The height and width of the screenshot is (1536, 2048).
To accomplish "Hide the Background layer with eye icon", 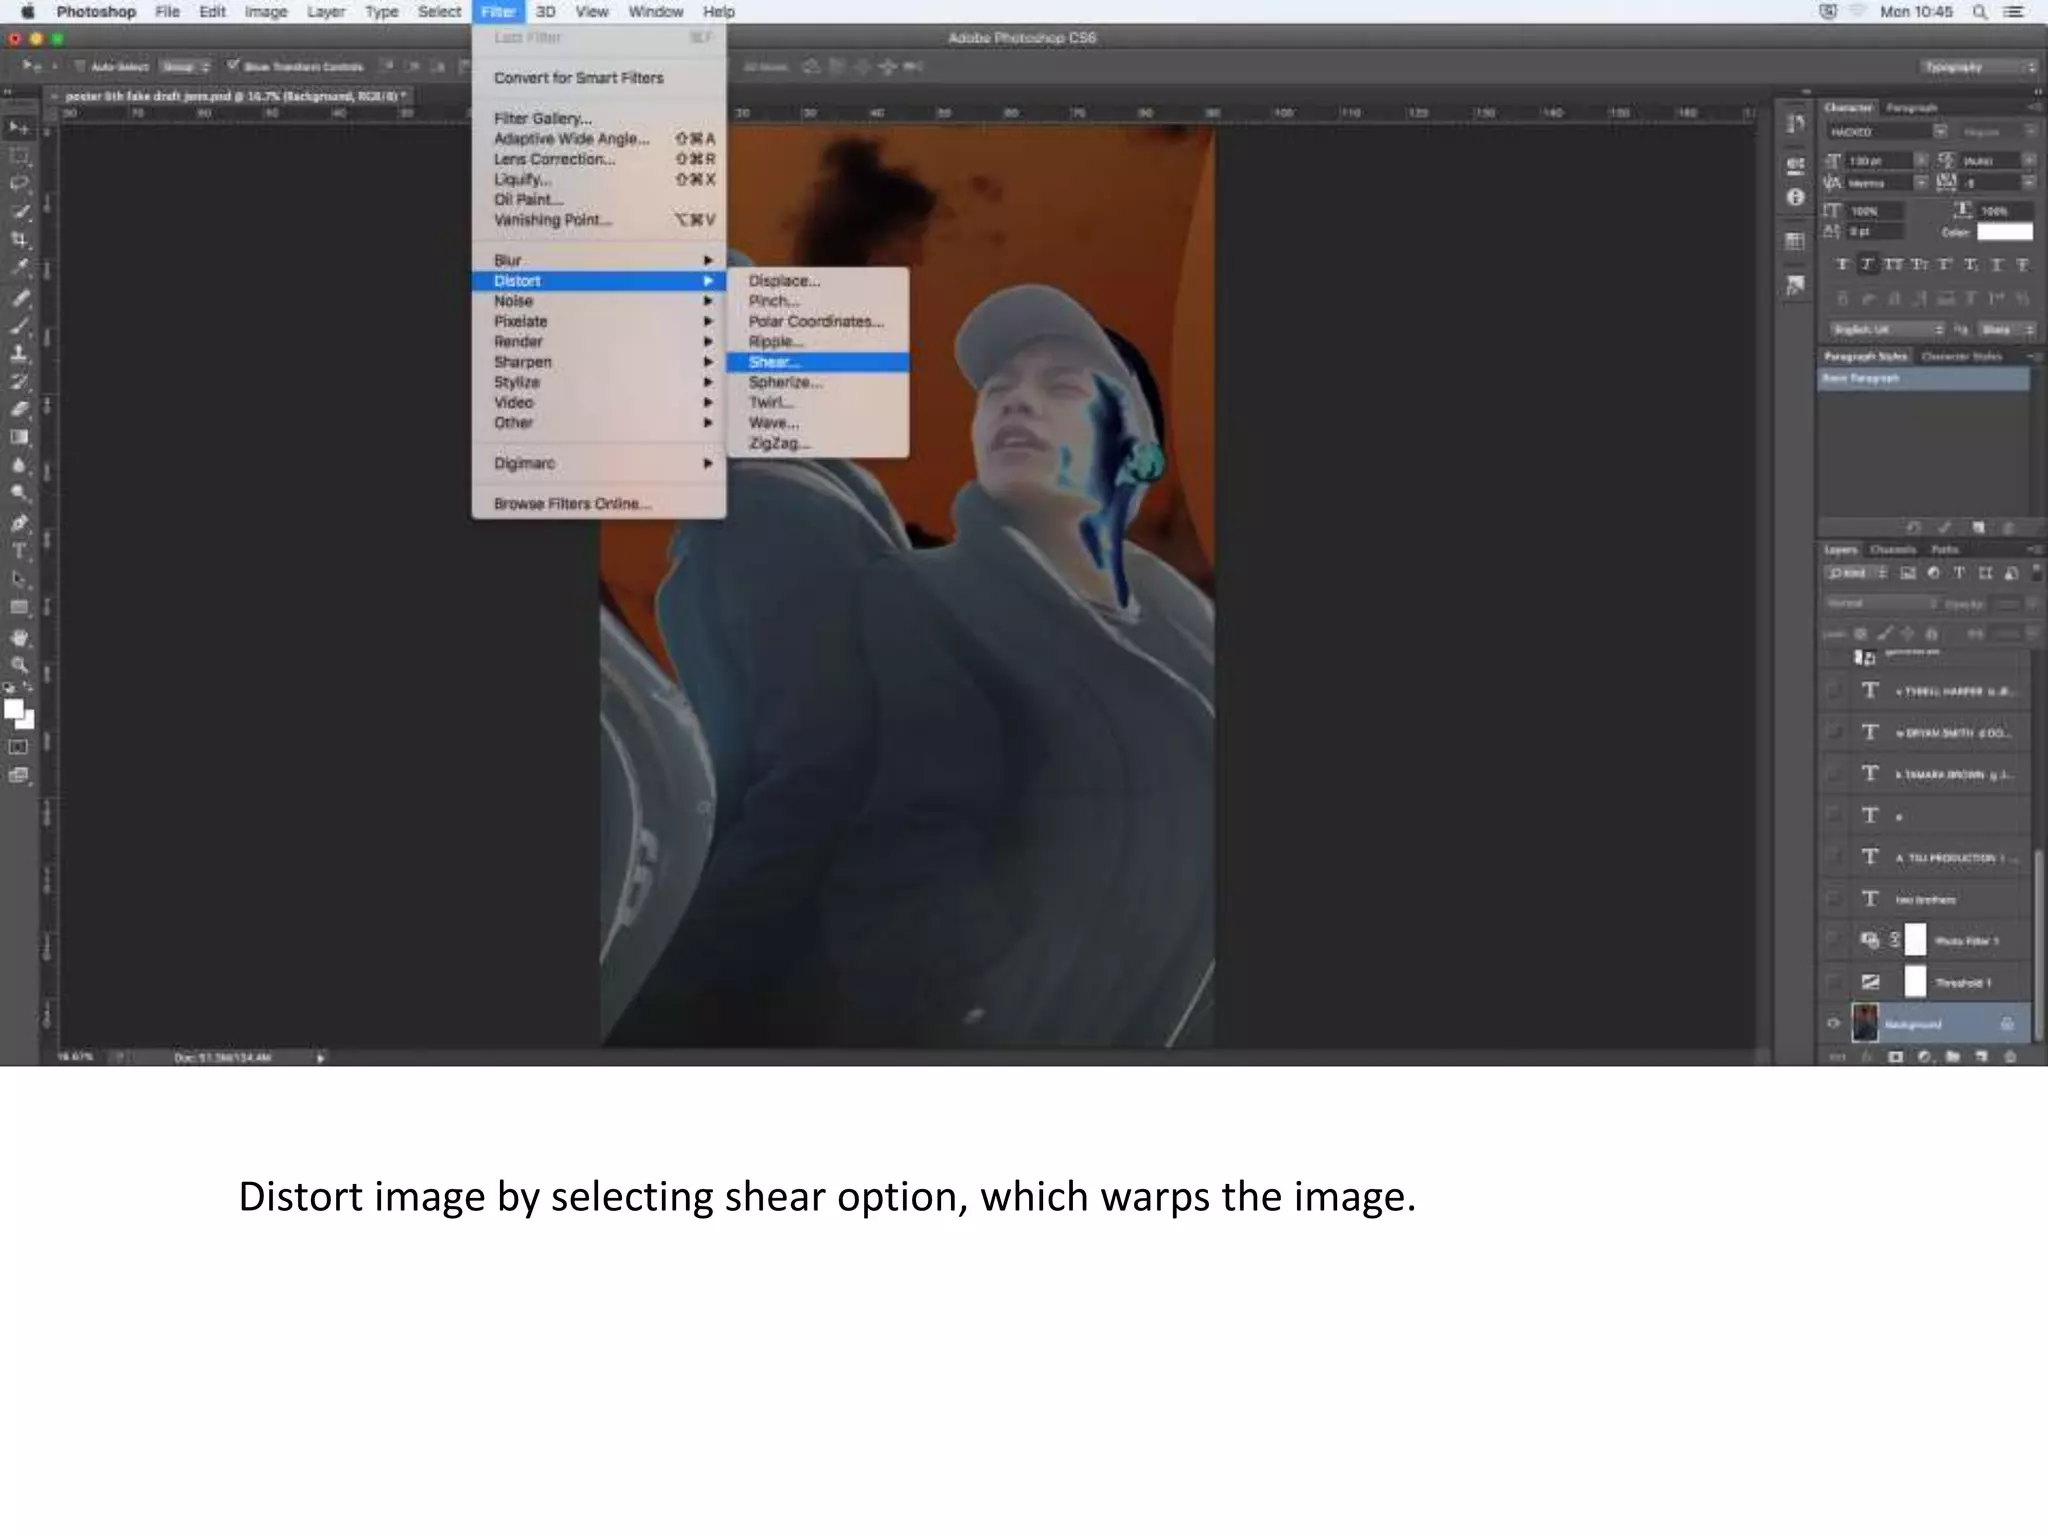I will click(x=1833, y=1023).
